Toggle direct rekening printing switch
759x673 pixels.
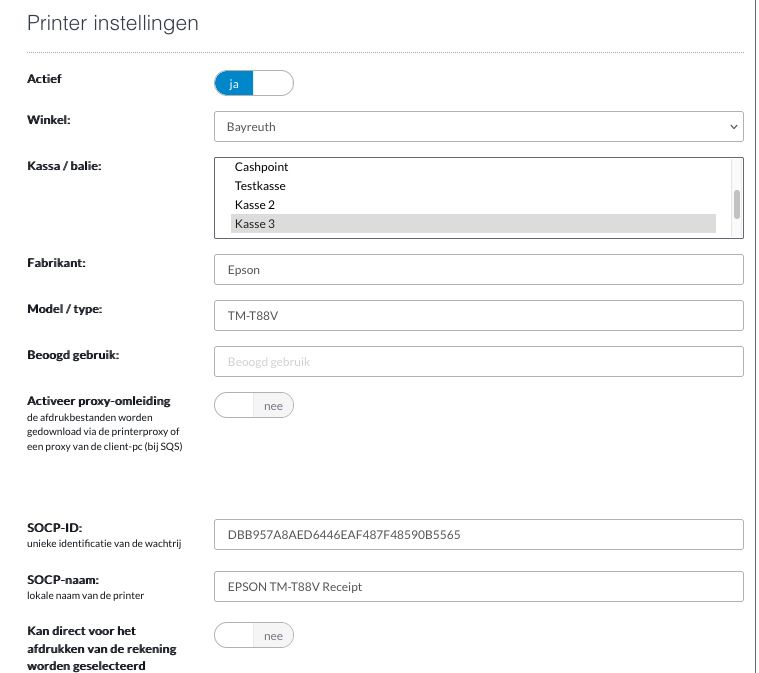(254, 635)
